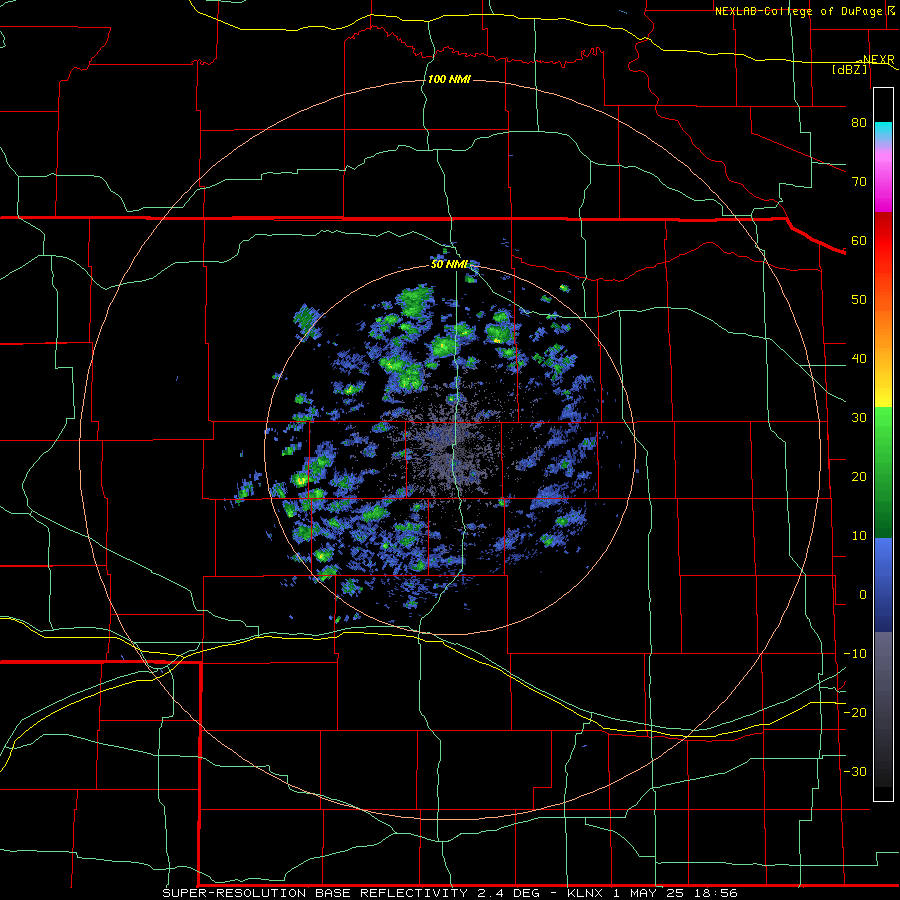Click the -10 value on the color scale
900x900 pixels.
[855, 654]
